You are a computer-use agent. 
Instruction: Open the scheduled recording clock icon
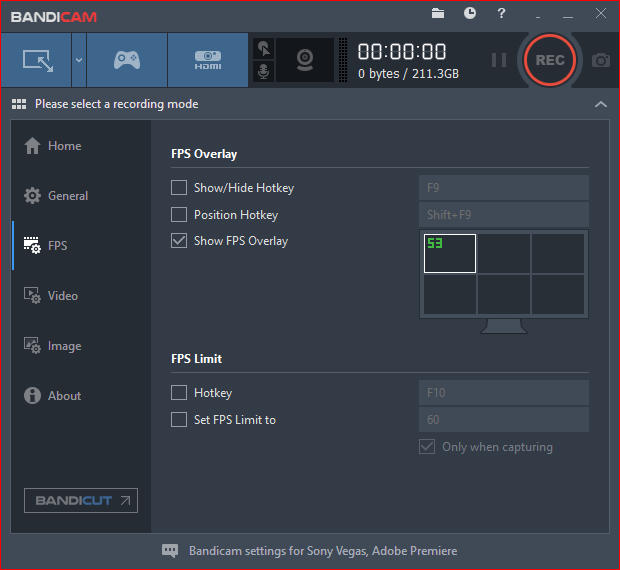tap(470, 13)
